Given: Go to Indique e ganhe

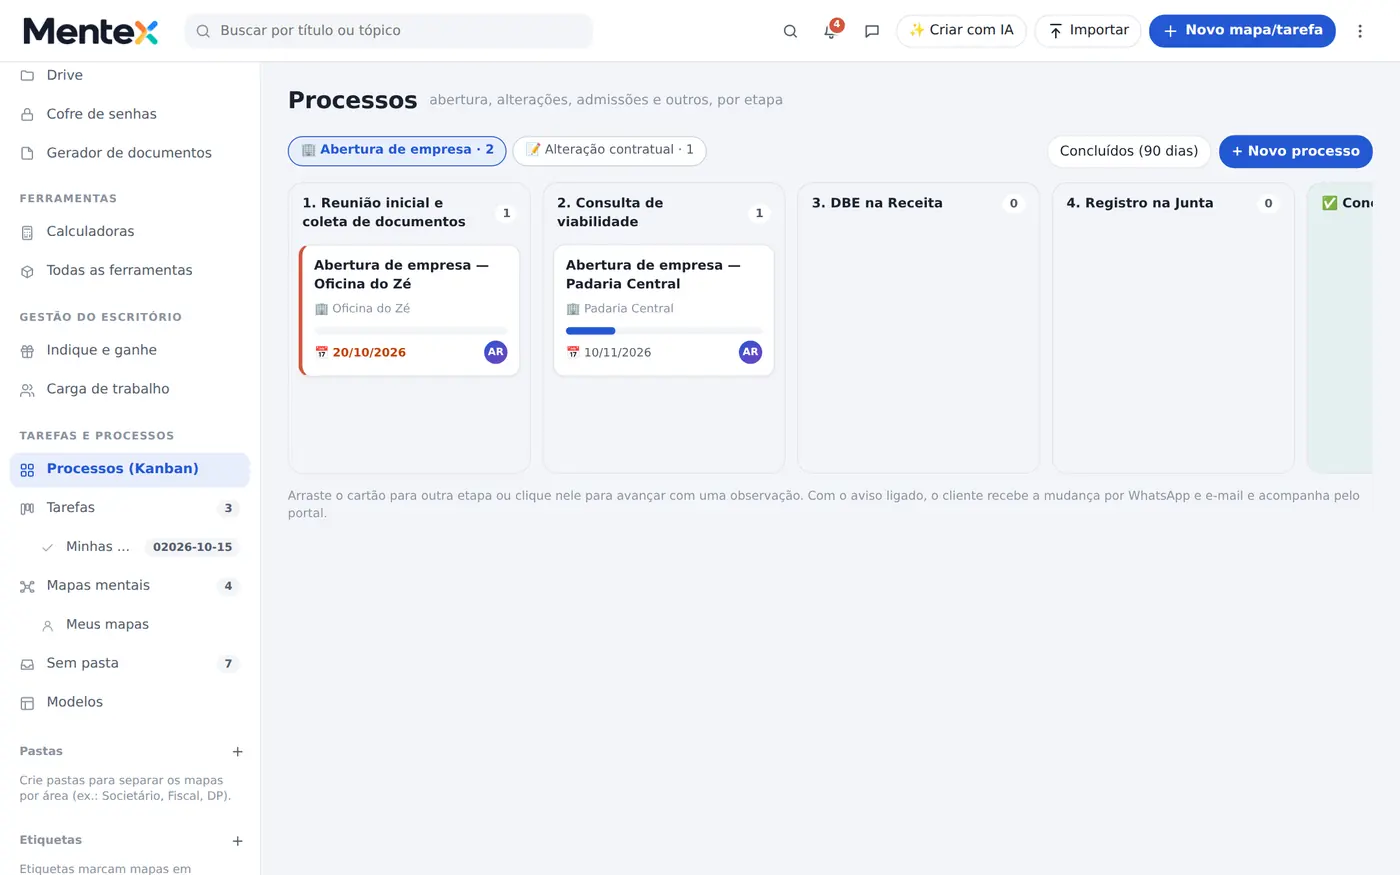Looking at the screenshot, I should 130,350.
